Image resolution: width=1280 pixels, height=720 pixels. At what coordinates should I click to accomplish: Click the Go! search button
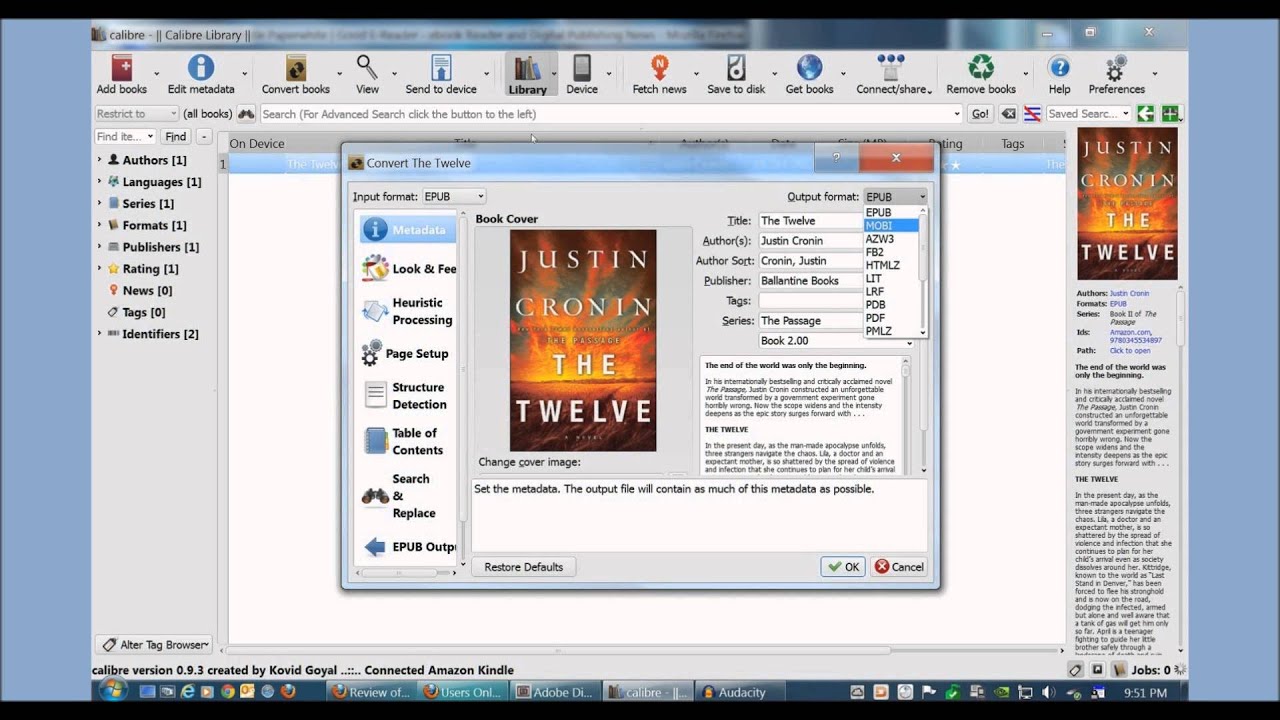pos(980,114)
